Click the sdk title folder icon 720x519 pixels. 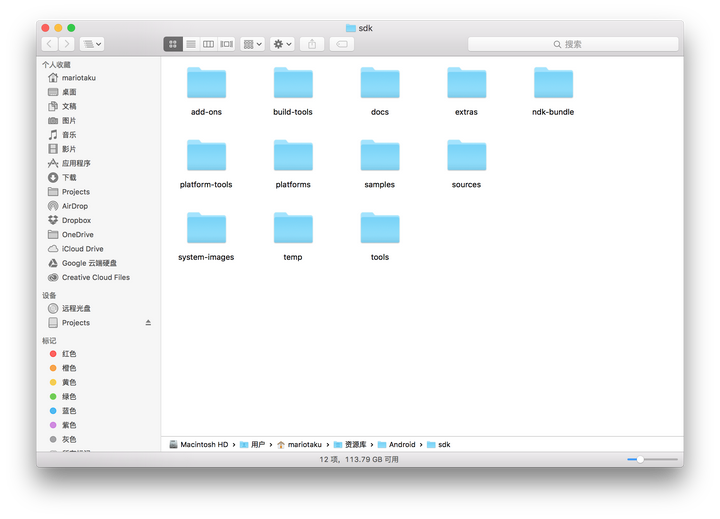click(351, 28)
